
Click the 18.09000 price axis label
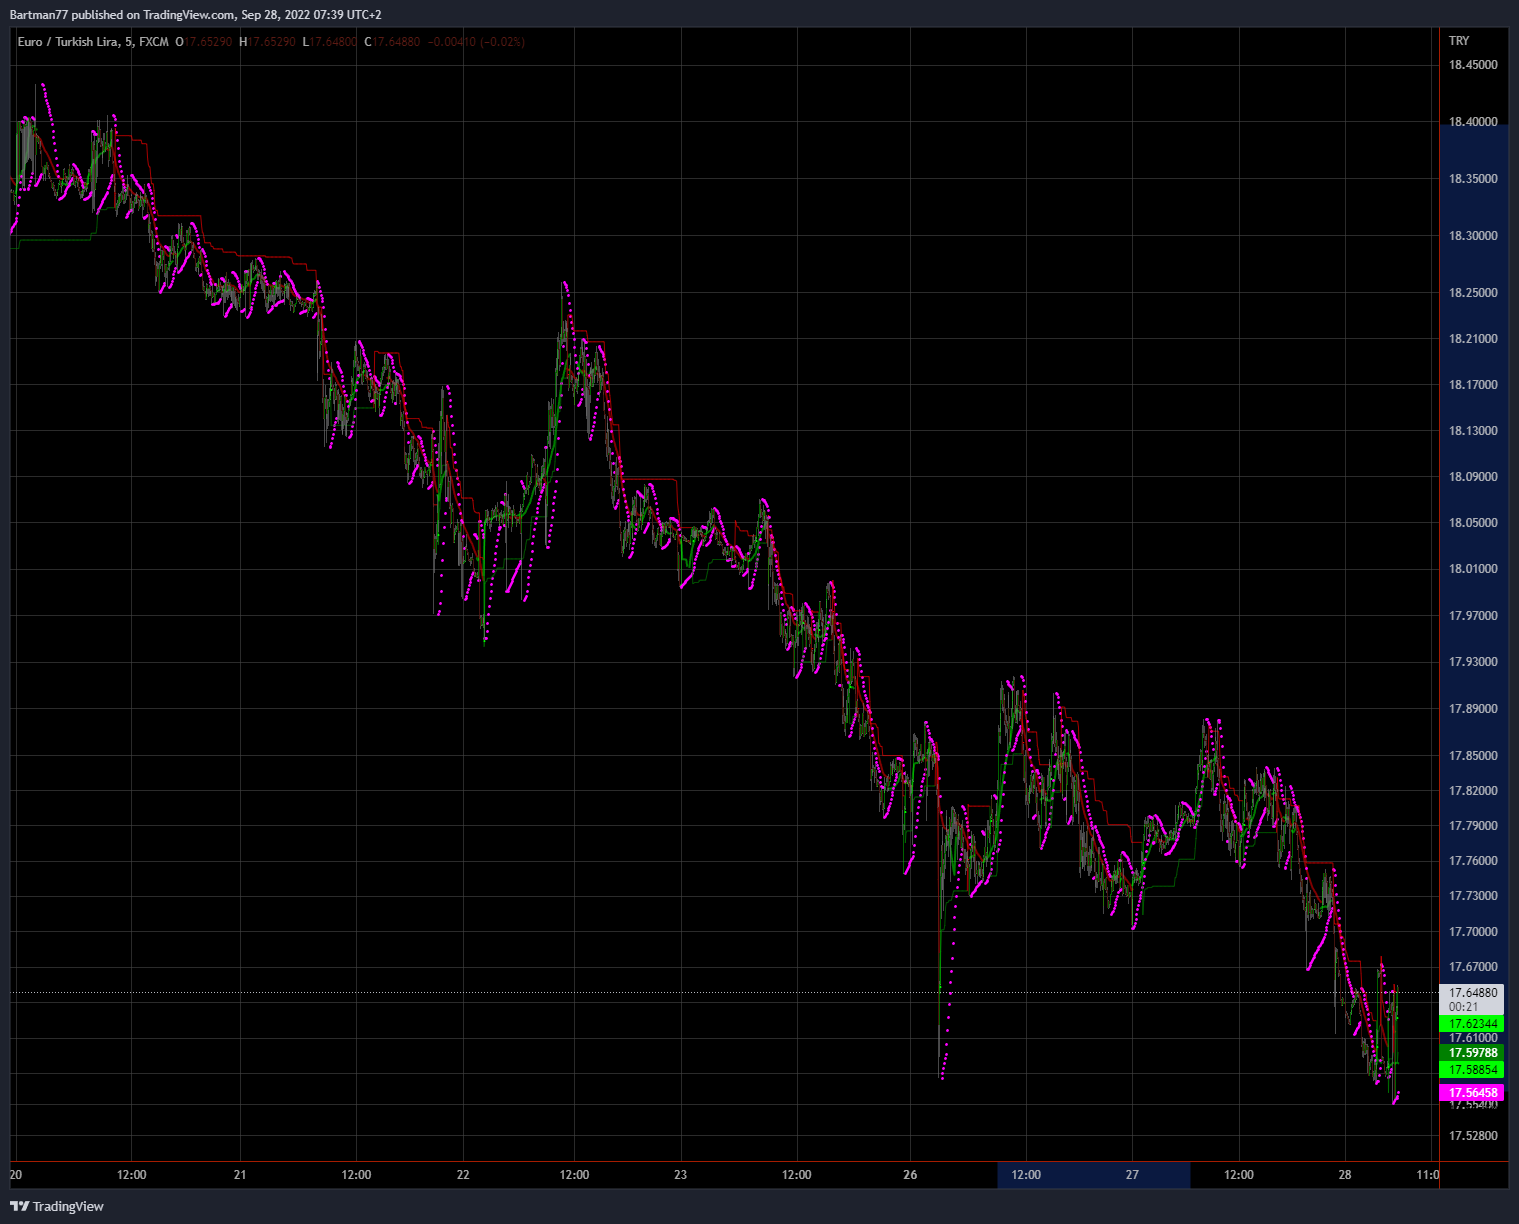point(1473,477)
